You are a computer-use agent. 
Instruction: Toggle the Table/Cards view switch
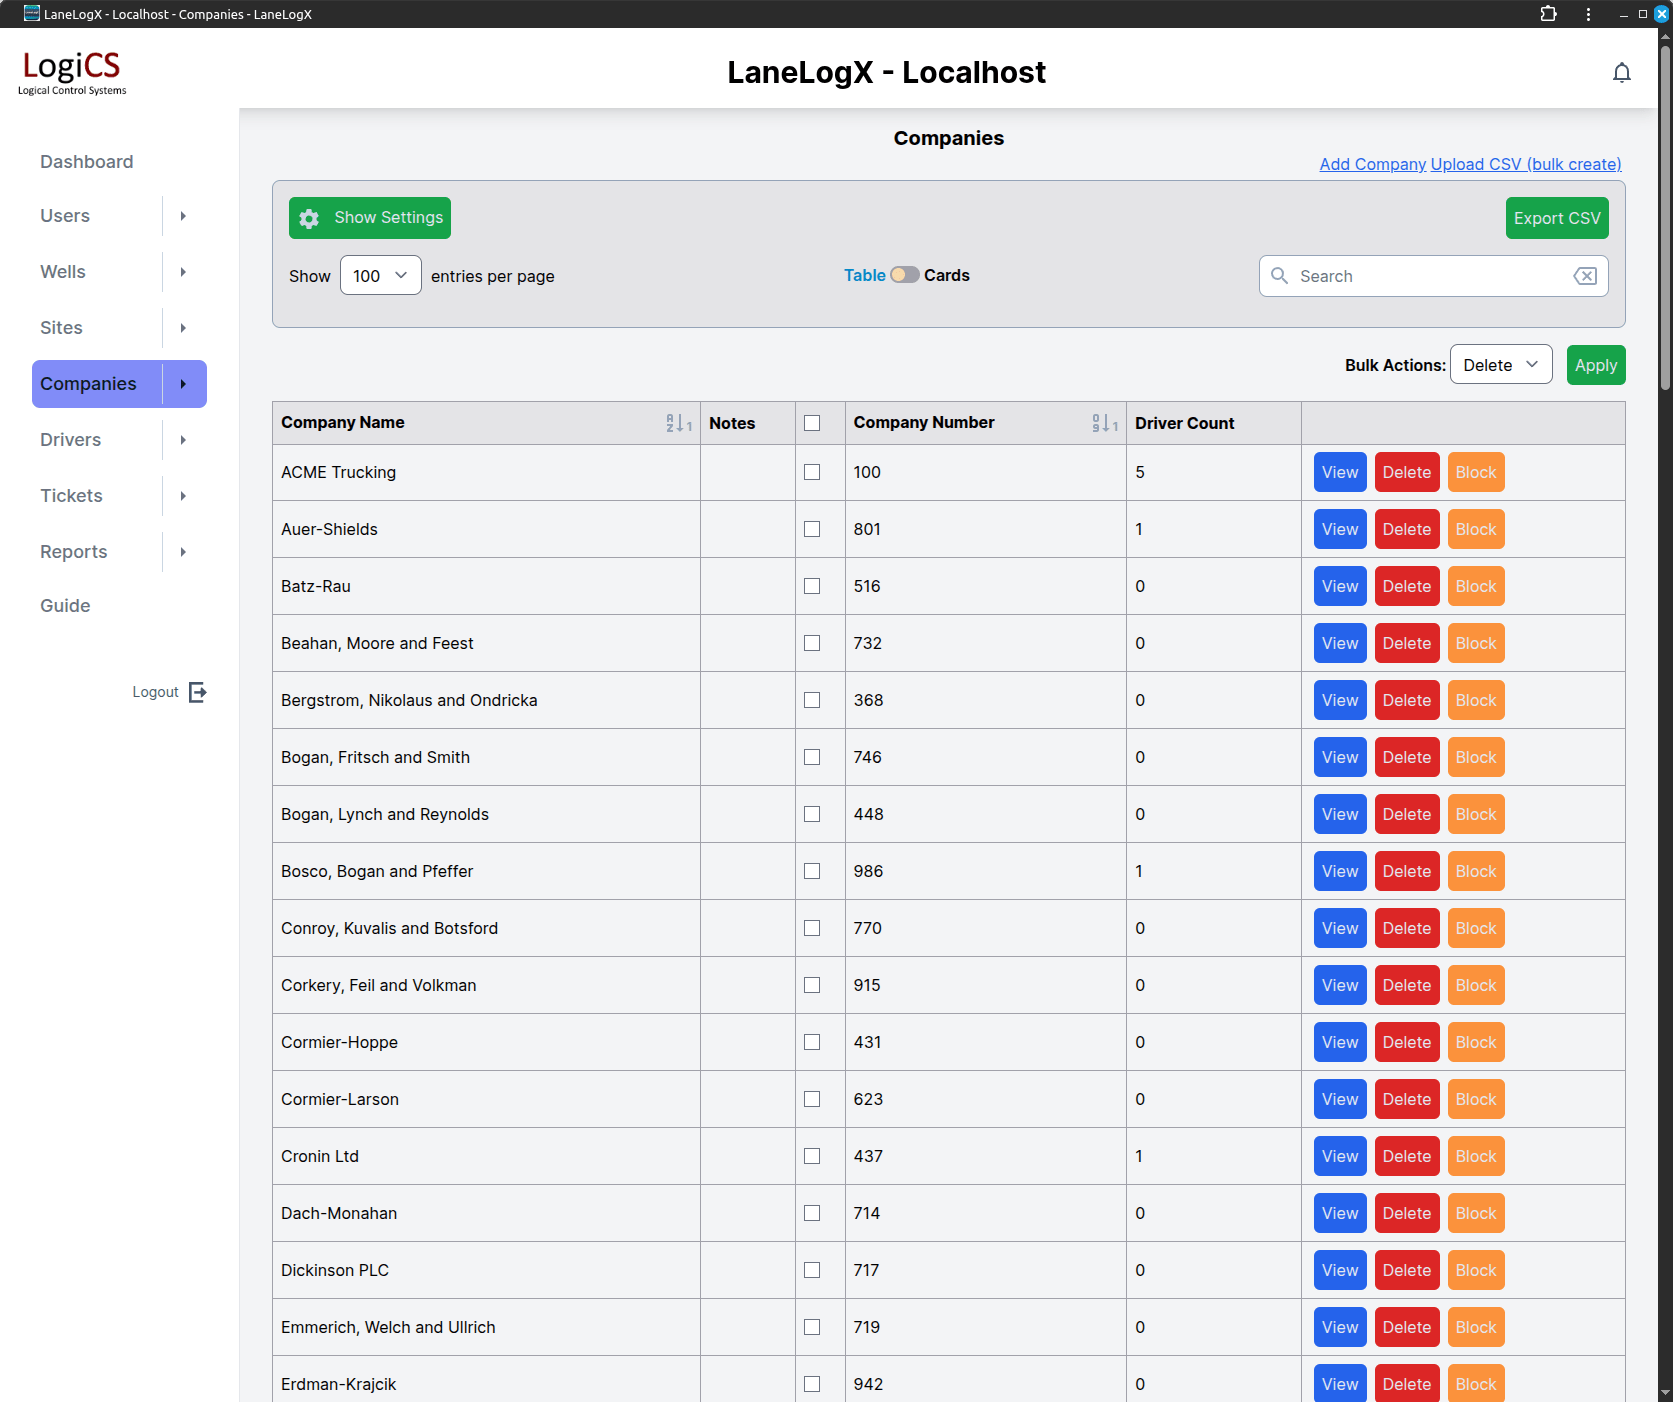click(905, 275)
